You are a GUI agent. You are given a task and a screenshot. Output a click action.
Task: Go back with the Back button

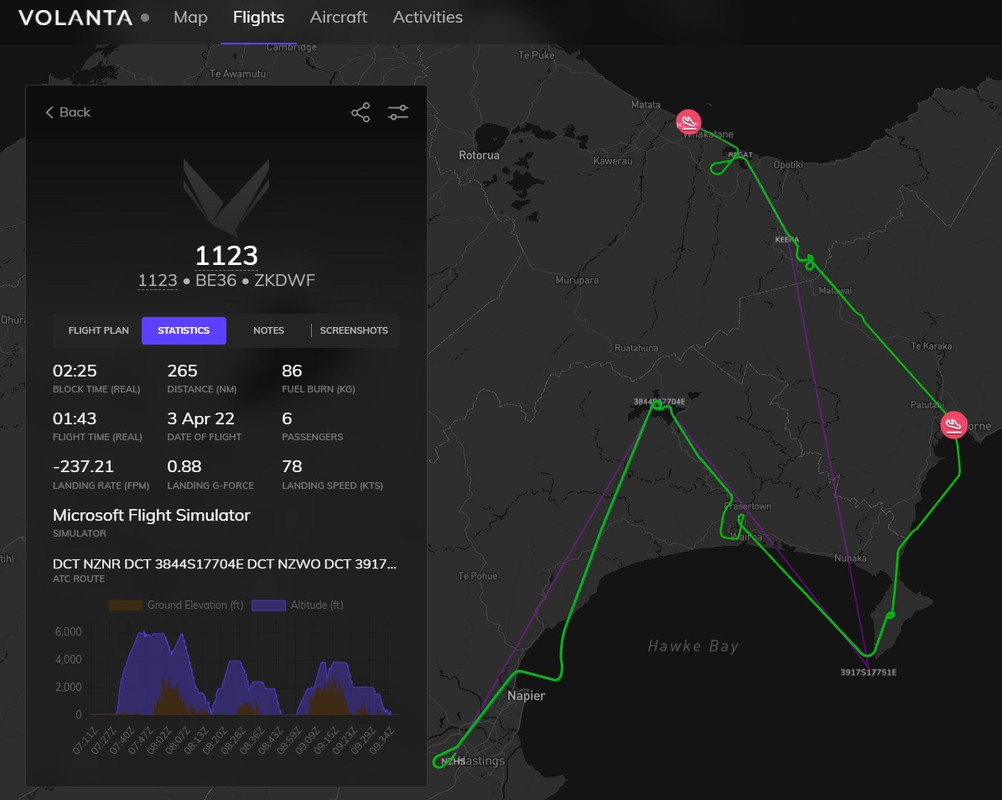point(68,112)
